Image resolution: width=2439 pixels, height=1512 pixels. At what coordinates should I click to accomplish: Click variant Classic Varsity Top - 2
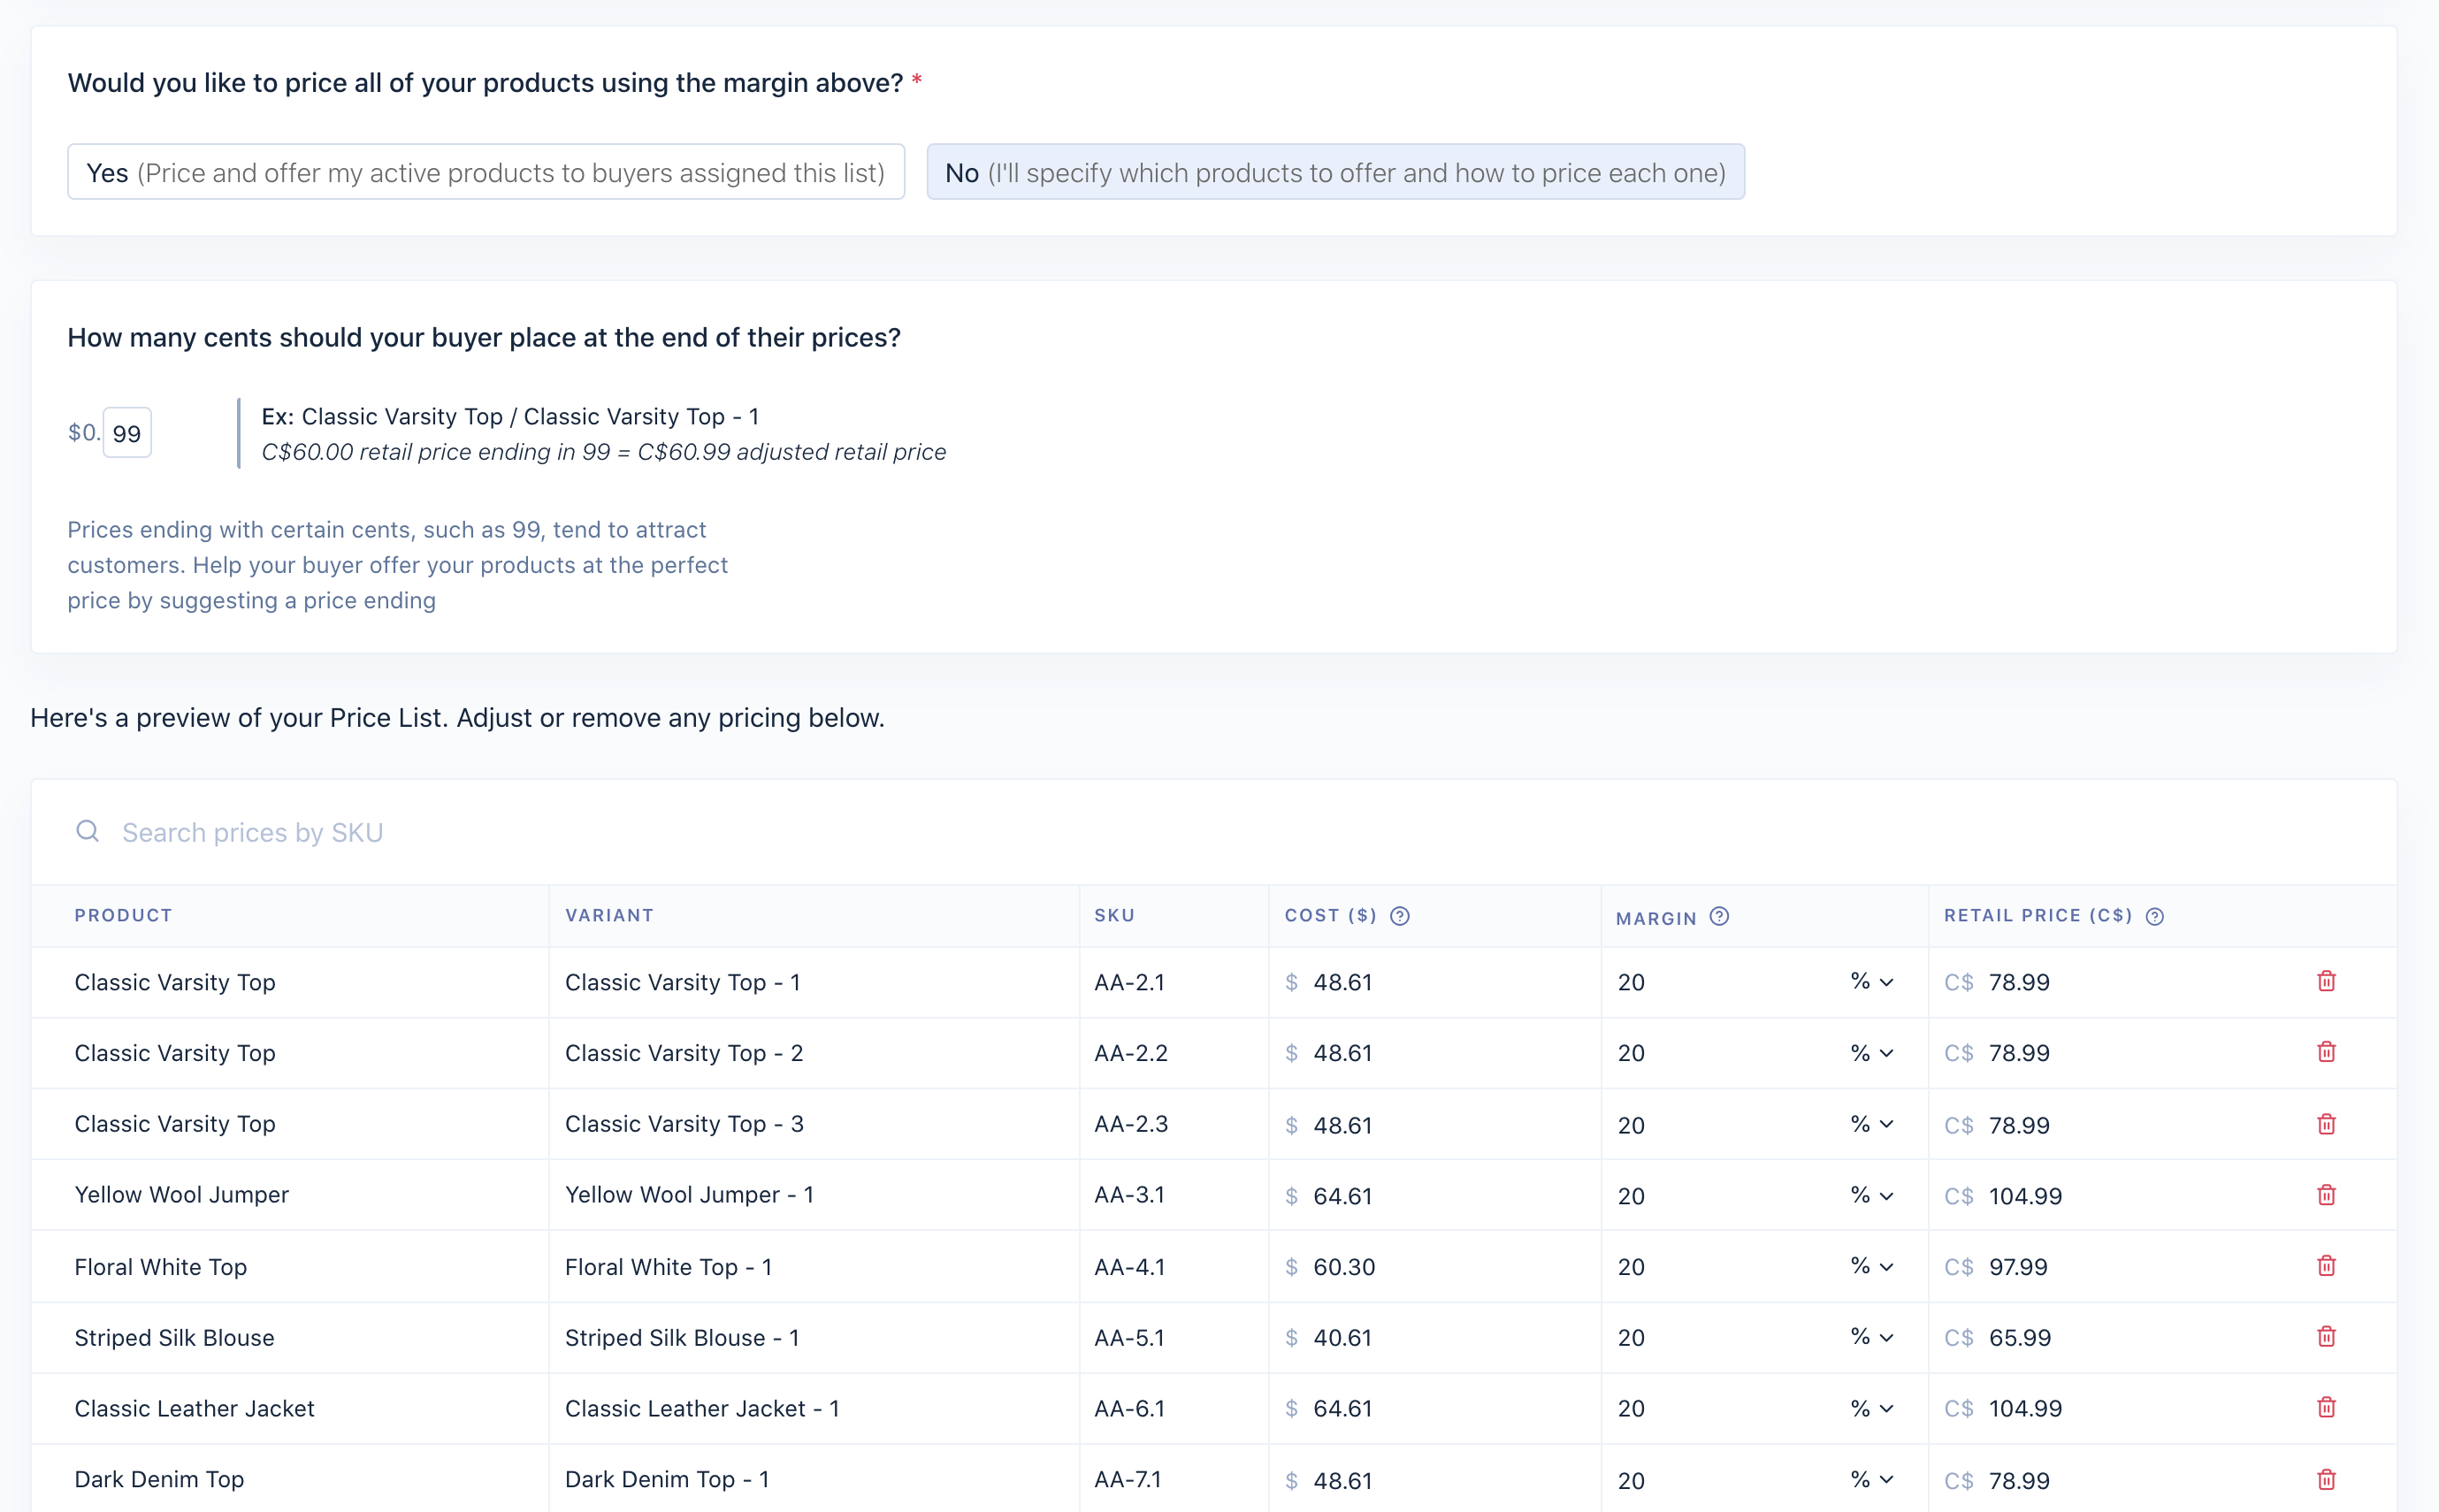point(684,1053)
